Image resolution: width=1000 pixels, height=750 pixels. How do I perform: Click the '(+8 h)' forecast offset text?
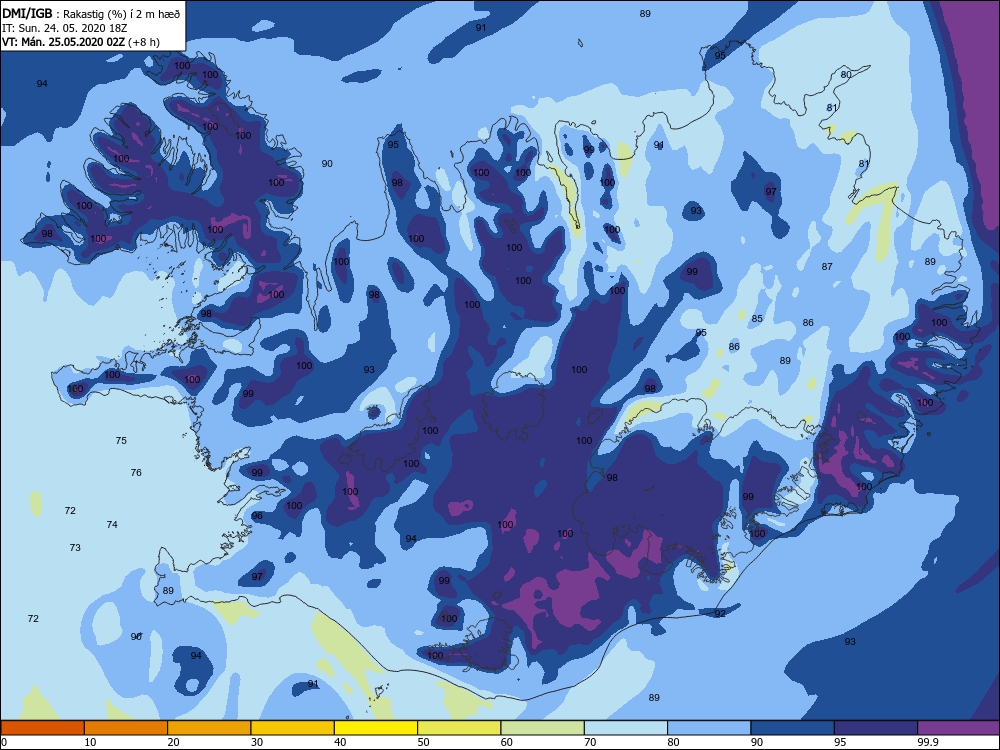144,42
